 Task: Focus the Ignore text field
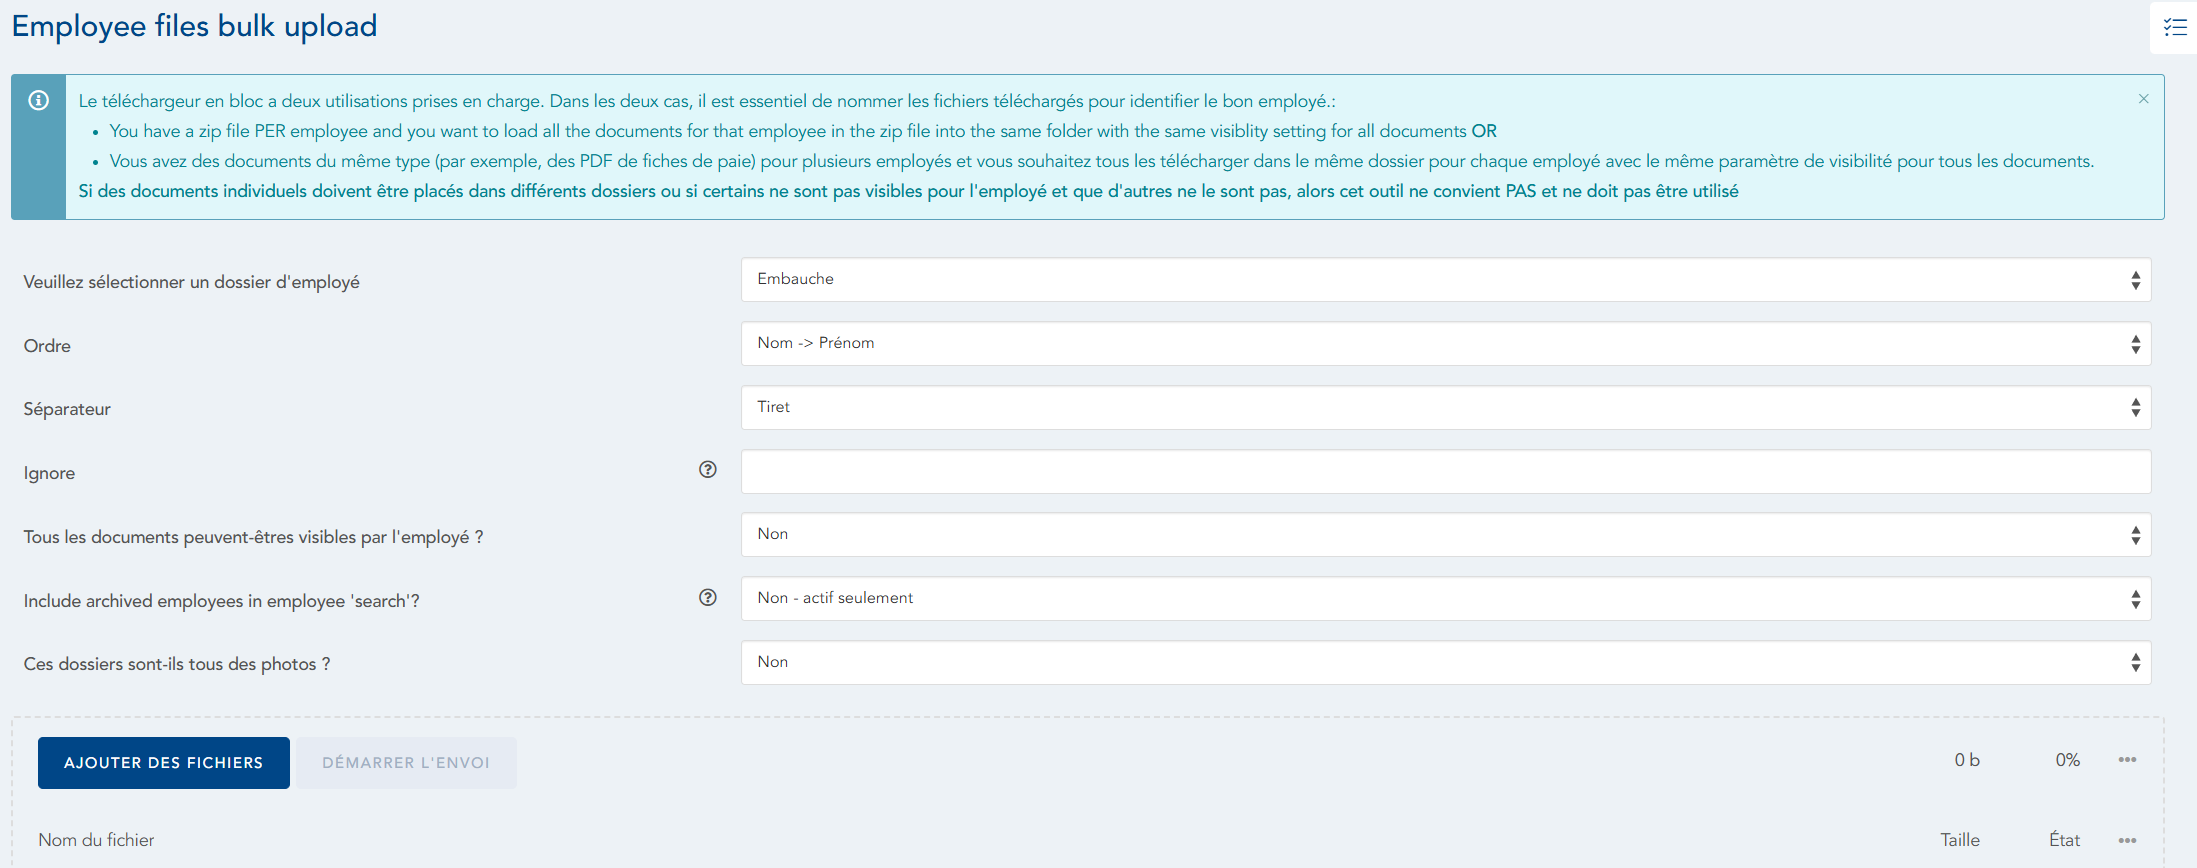[1445, 472]
